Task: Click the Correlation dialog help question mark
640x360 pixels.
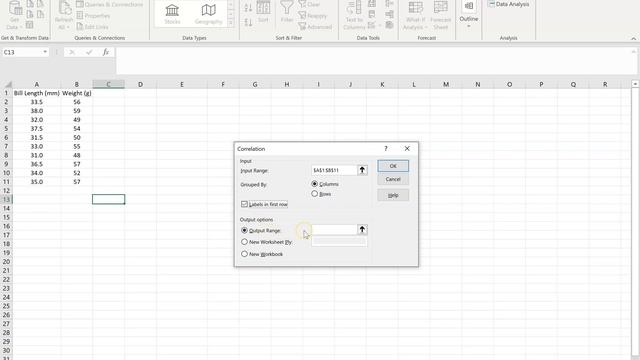Action: [x=386, y=149]
